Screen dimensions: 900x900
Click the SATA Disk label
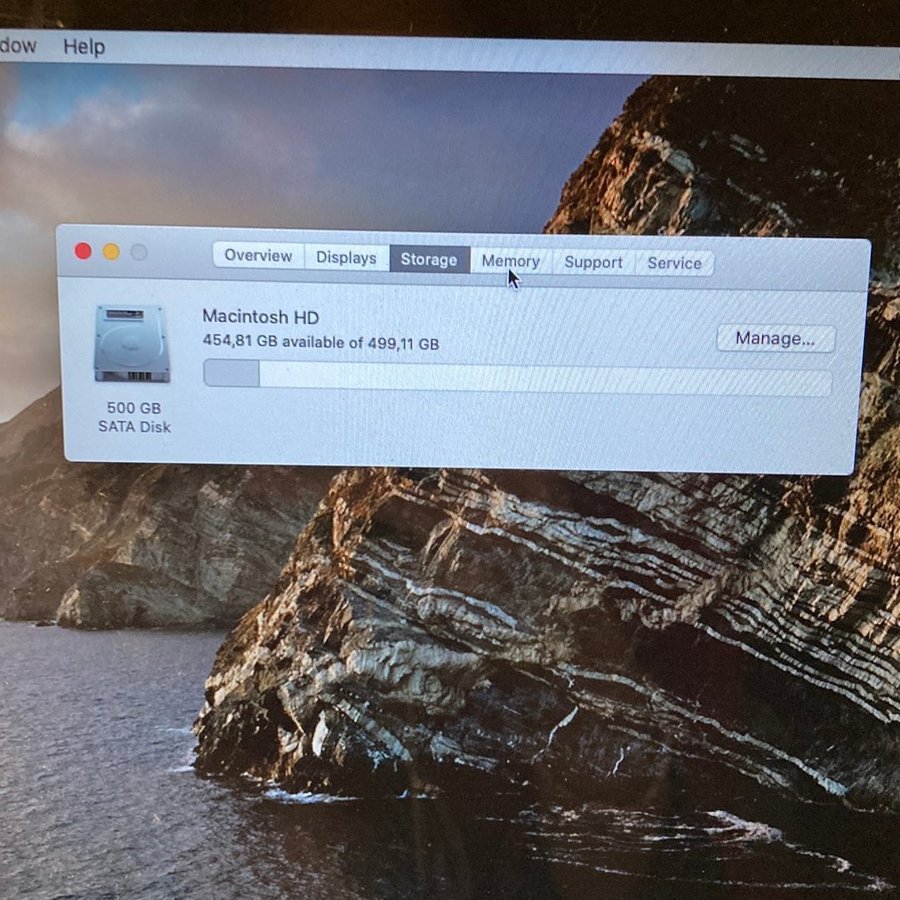coord(134,427)
